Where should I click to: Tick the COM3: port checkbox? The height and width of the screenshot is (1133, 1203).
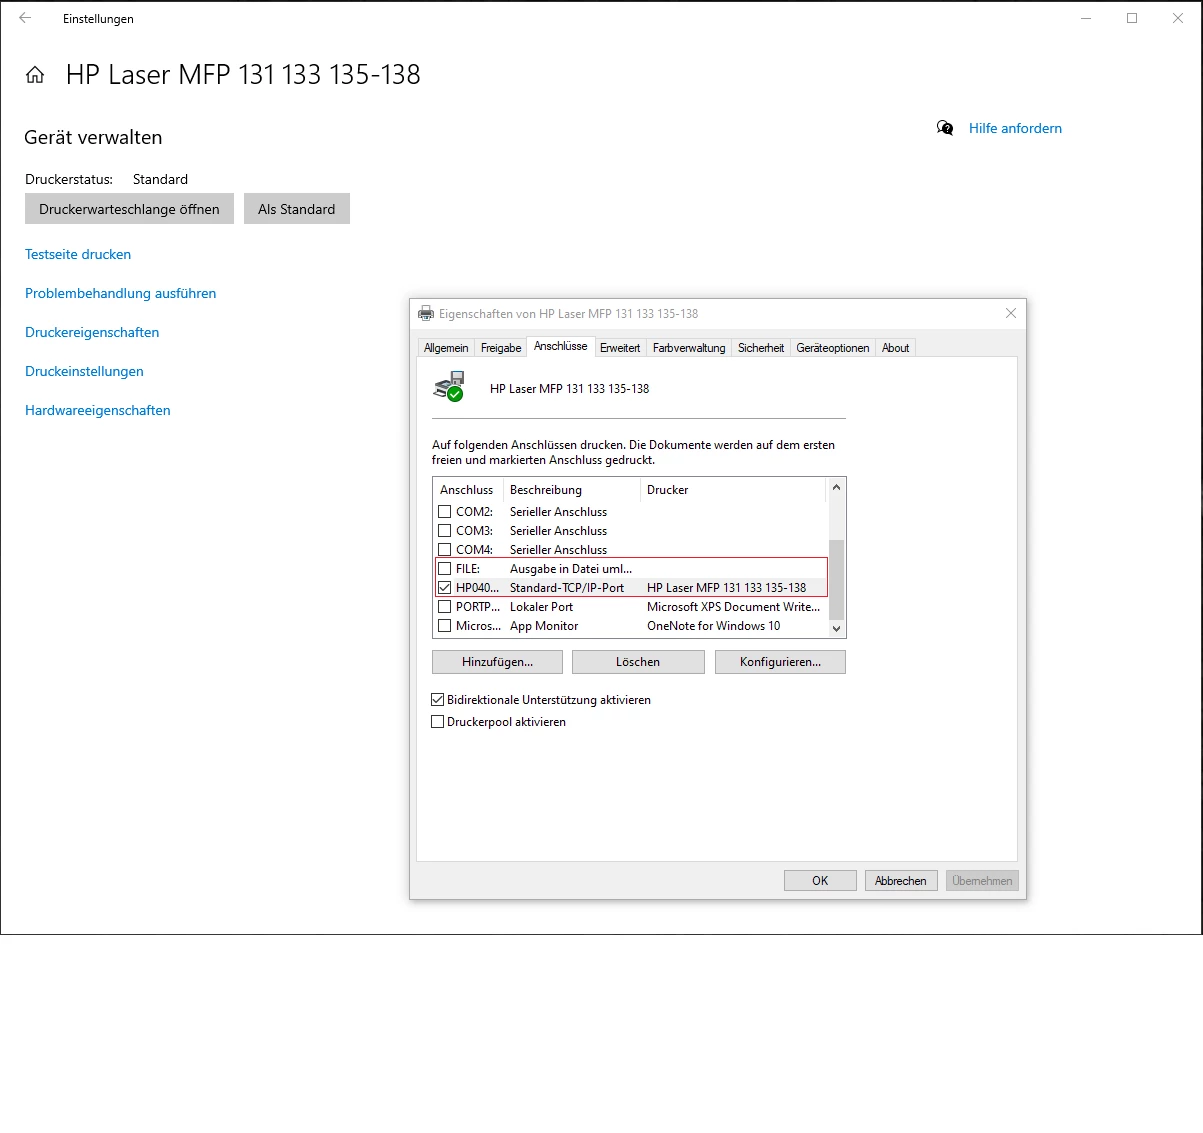[x=445, y=530]
